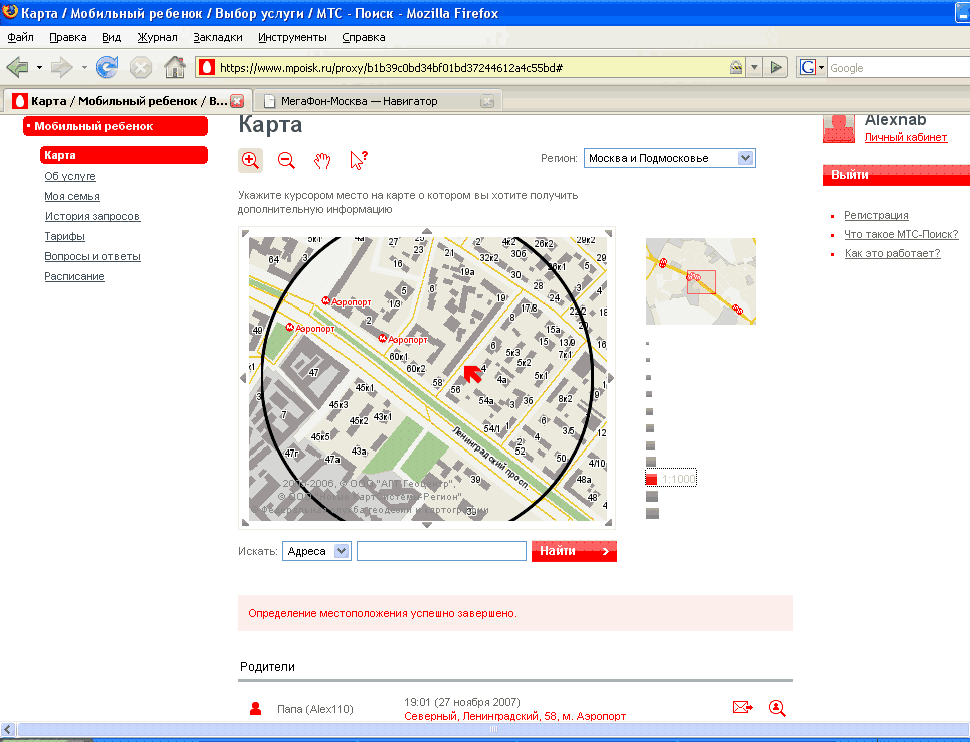Open the Закладки menu

pos(218,37)
